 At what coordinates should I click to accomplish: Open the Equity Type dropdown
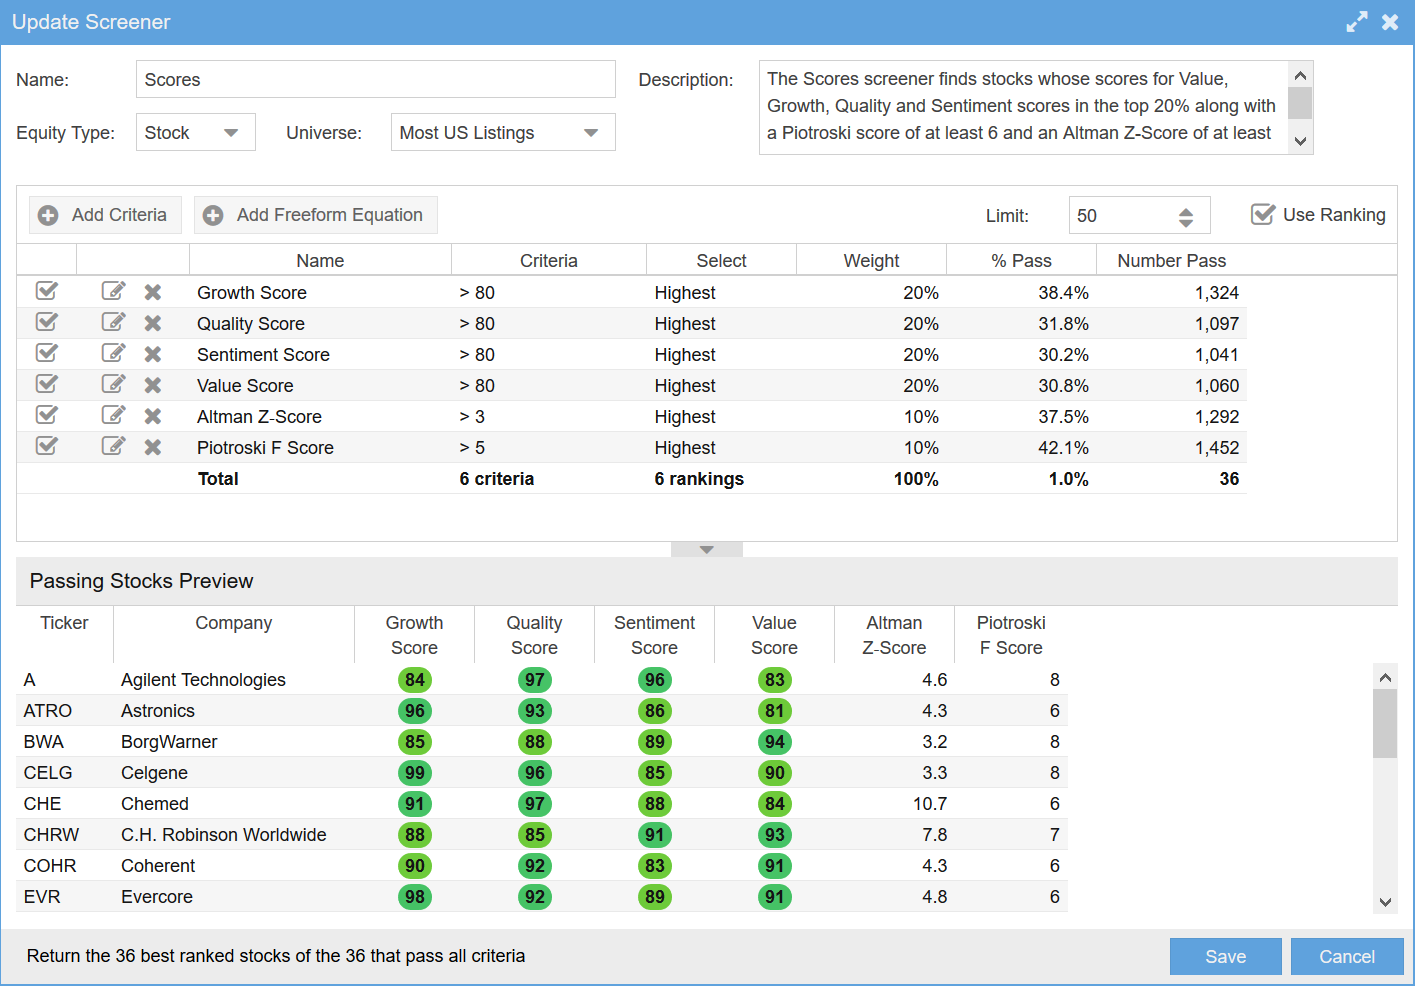click(196, 132)
